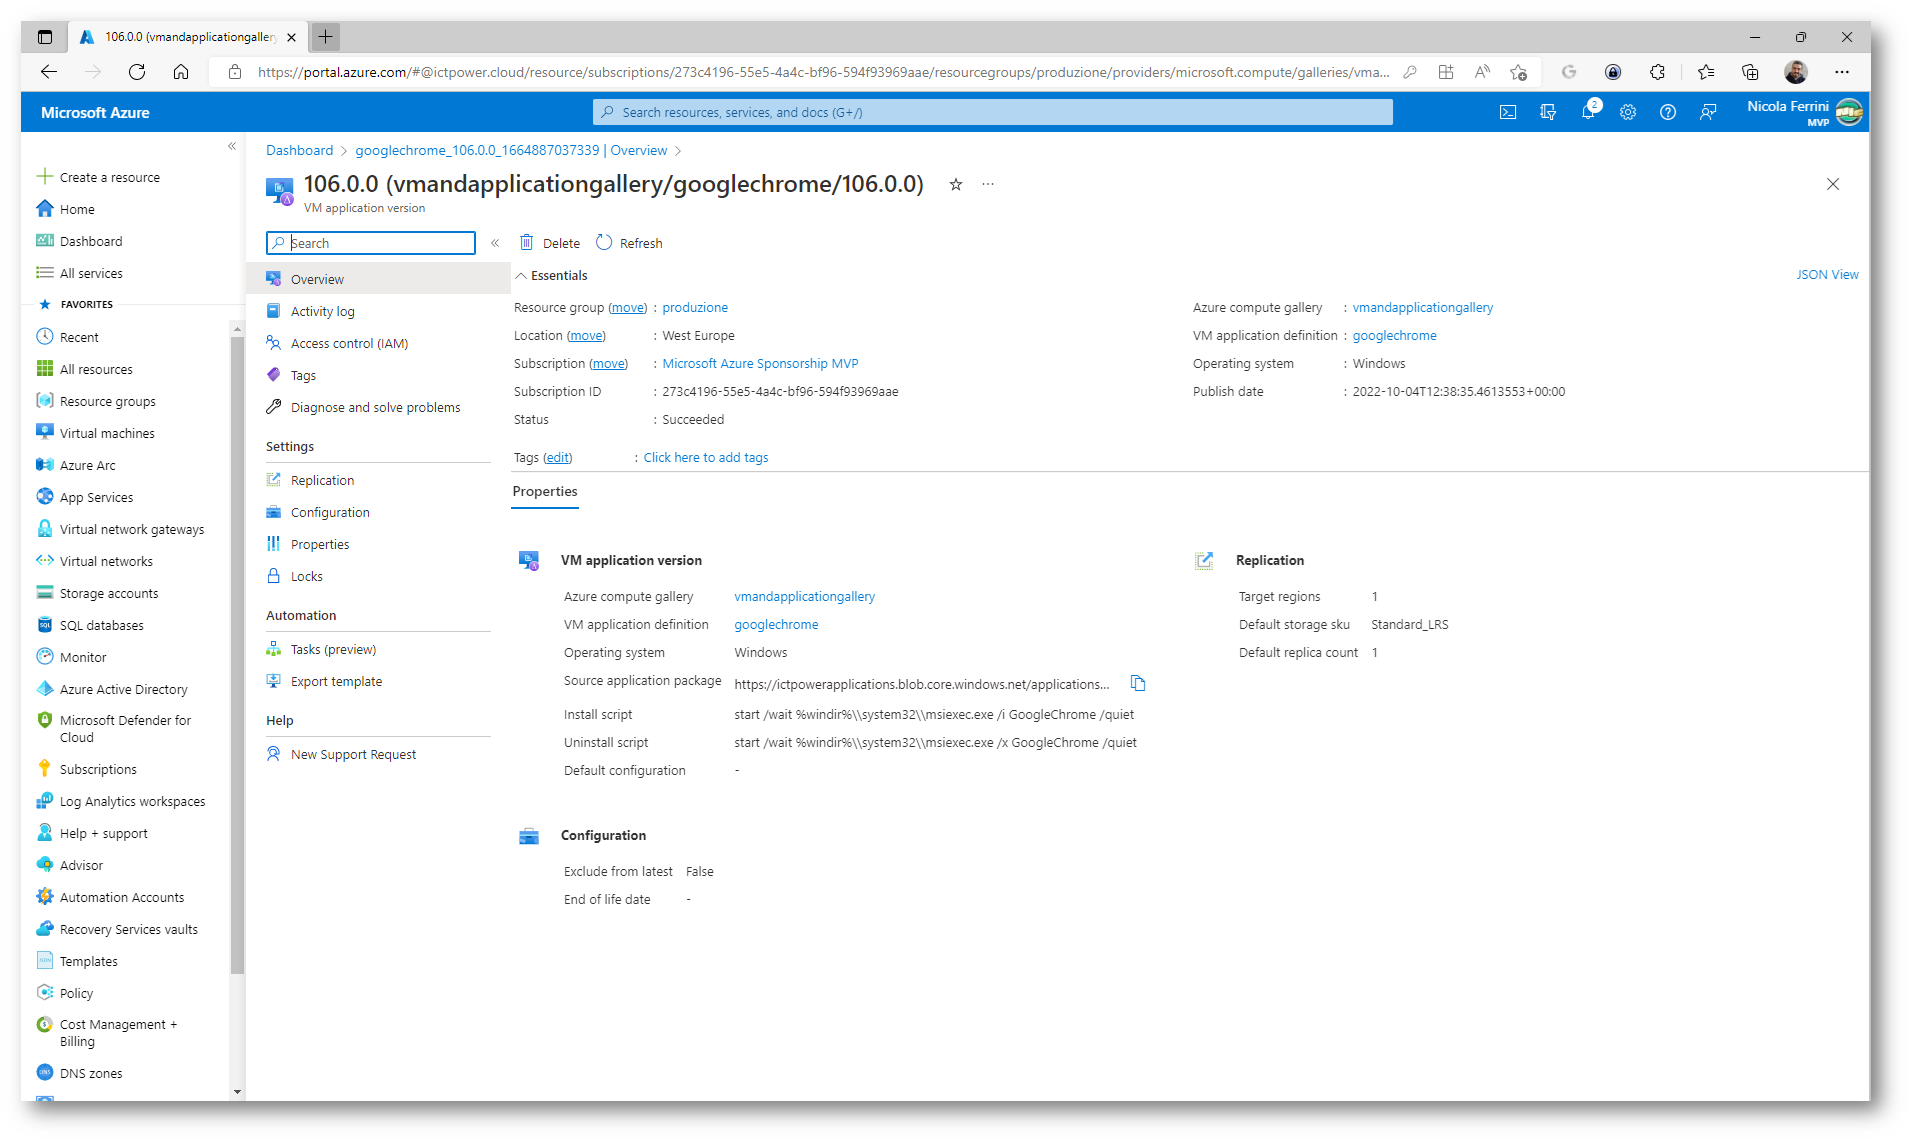Open the more options ellipsis beside title
1913x1143 pixels.
tap(988, 184)
